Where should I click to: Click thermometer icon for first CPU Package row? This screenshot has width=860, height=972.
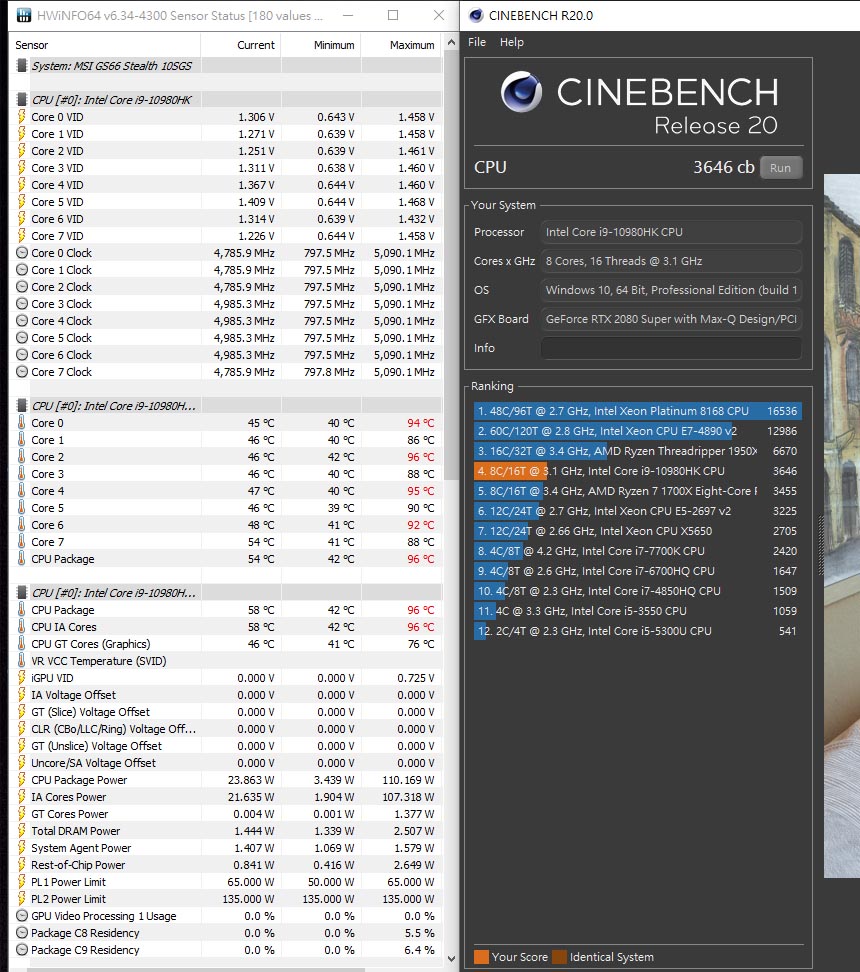22,559
